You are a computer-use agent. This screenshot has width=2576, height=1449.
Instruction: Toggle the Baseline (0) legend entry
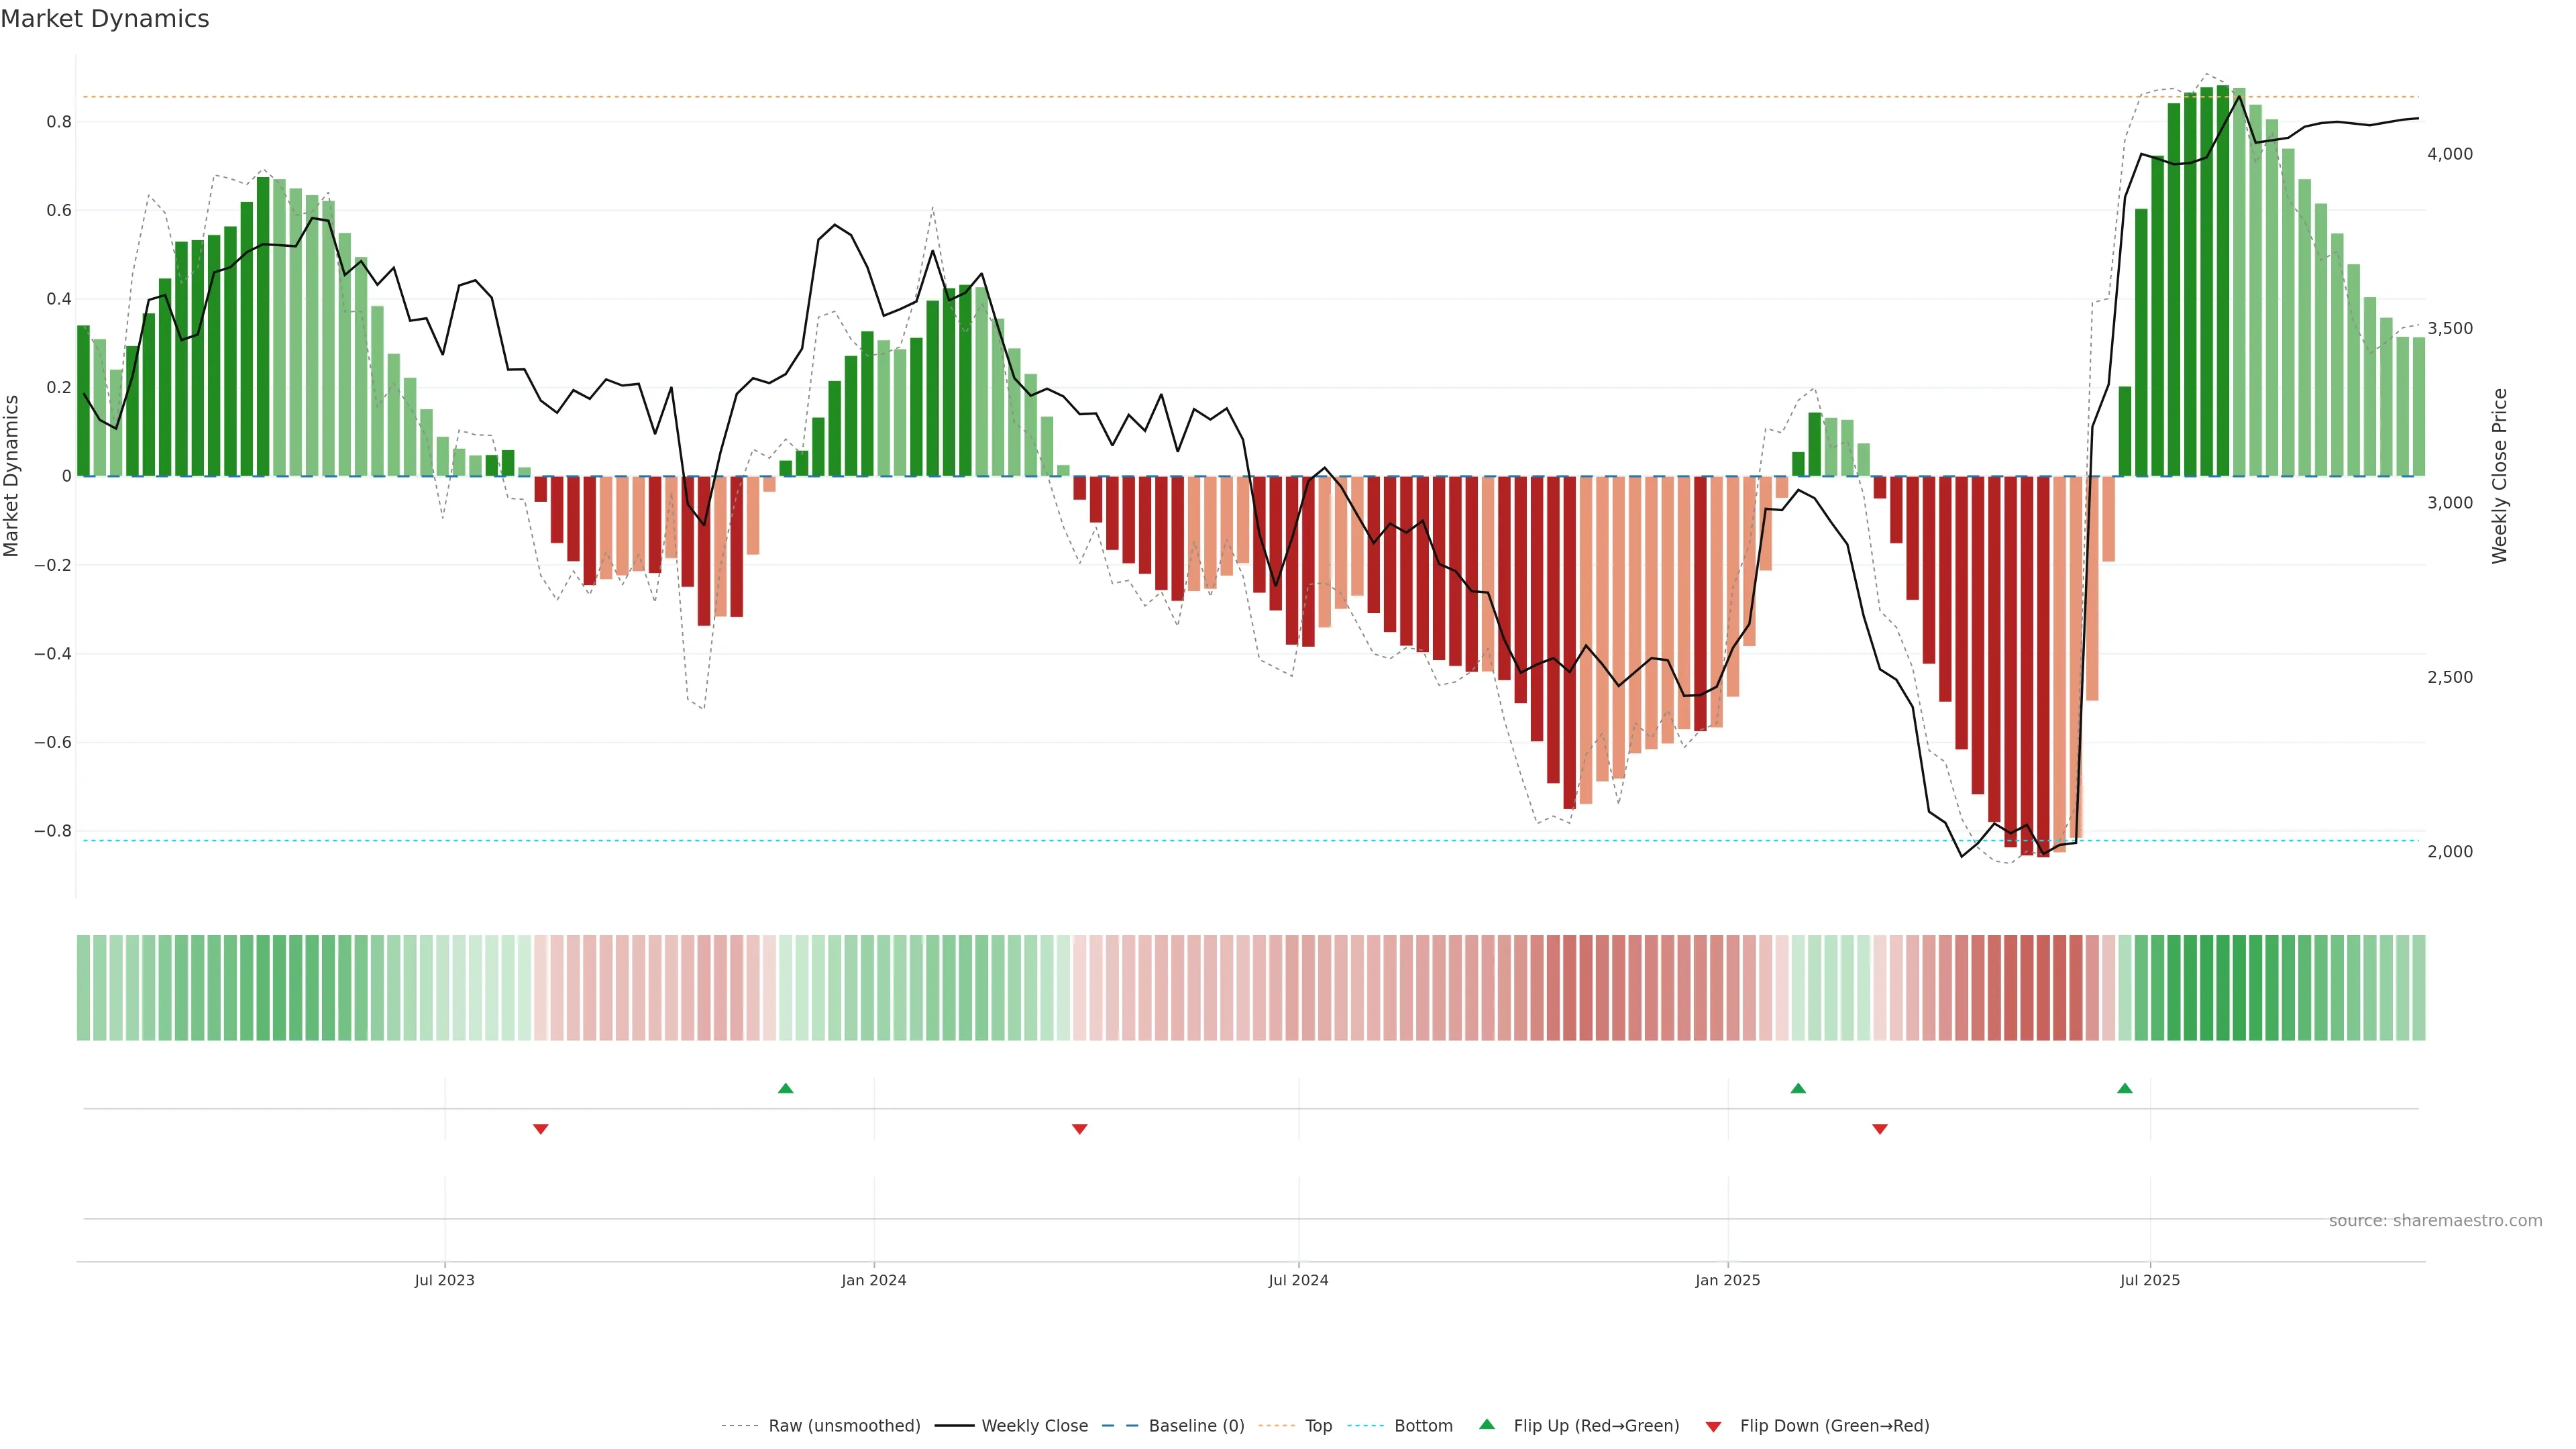pyautogui.click(x=1196, y=1426)
